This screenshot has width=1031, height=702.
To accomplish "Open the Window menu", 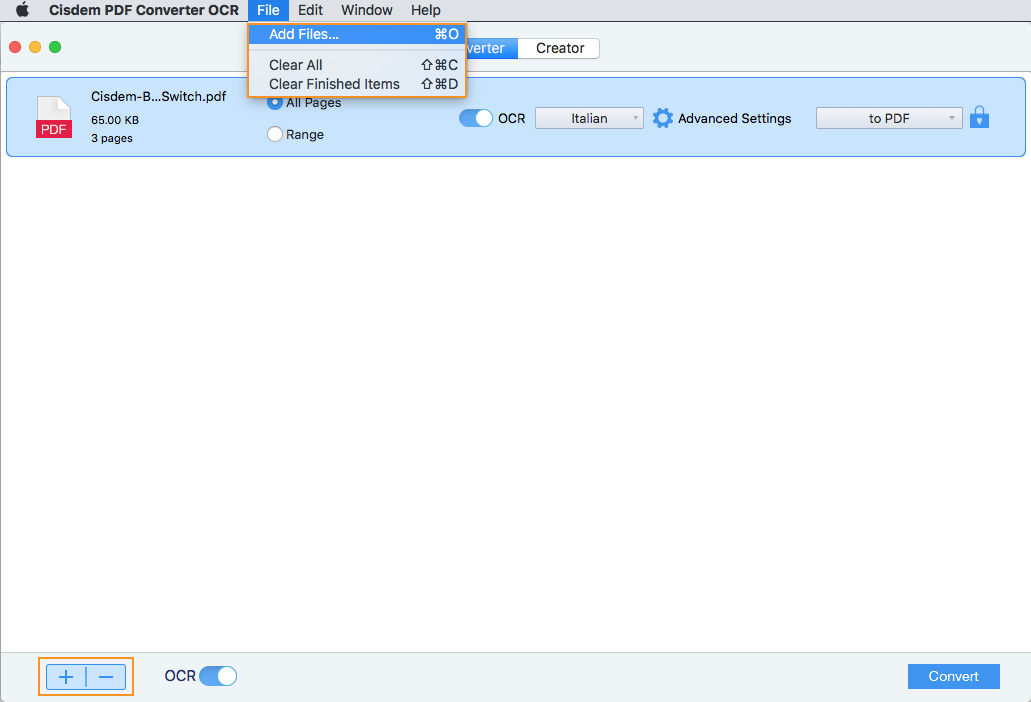I will pyautogui.click(x=367, y=10).
